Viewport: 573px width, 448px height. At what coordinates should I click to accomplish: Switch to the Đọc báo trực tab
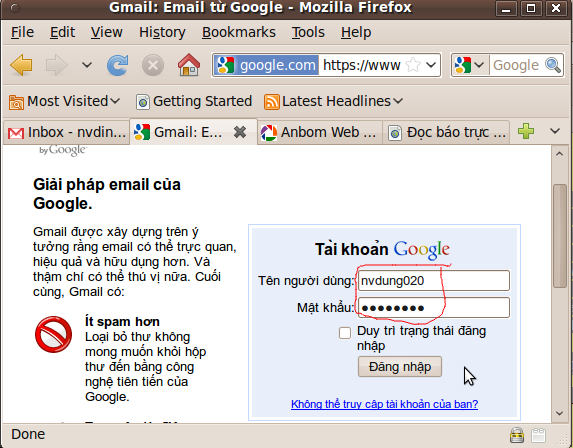[446, 132]
